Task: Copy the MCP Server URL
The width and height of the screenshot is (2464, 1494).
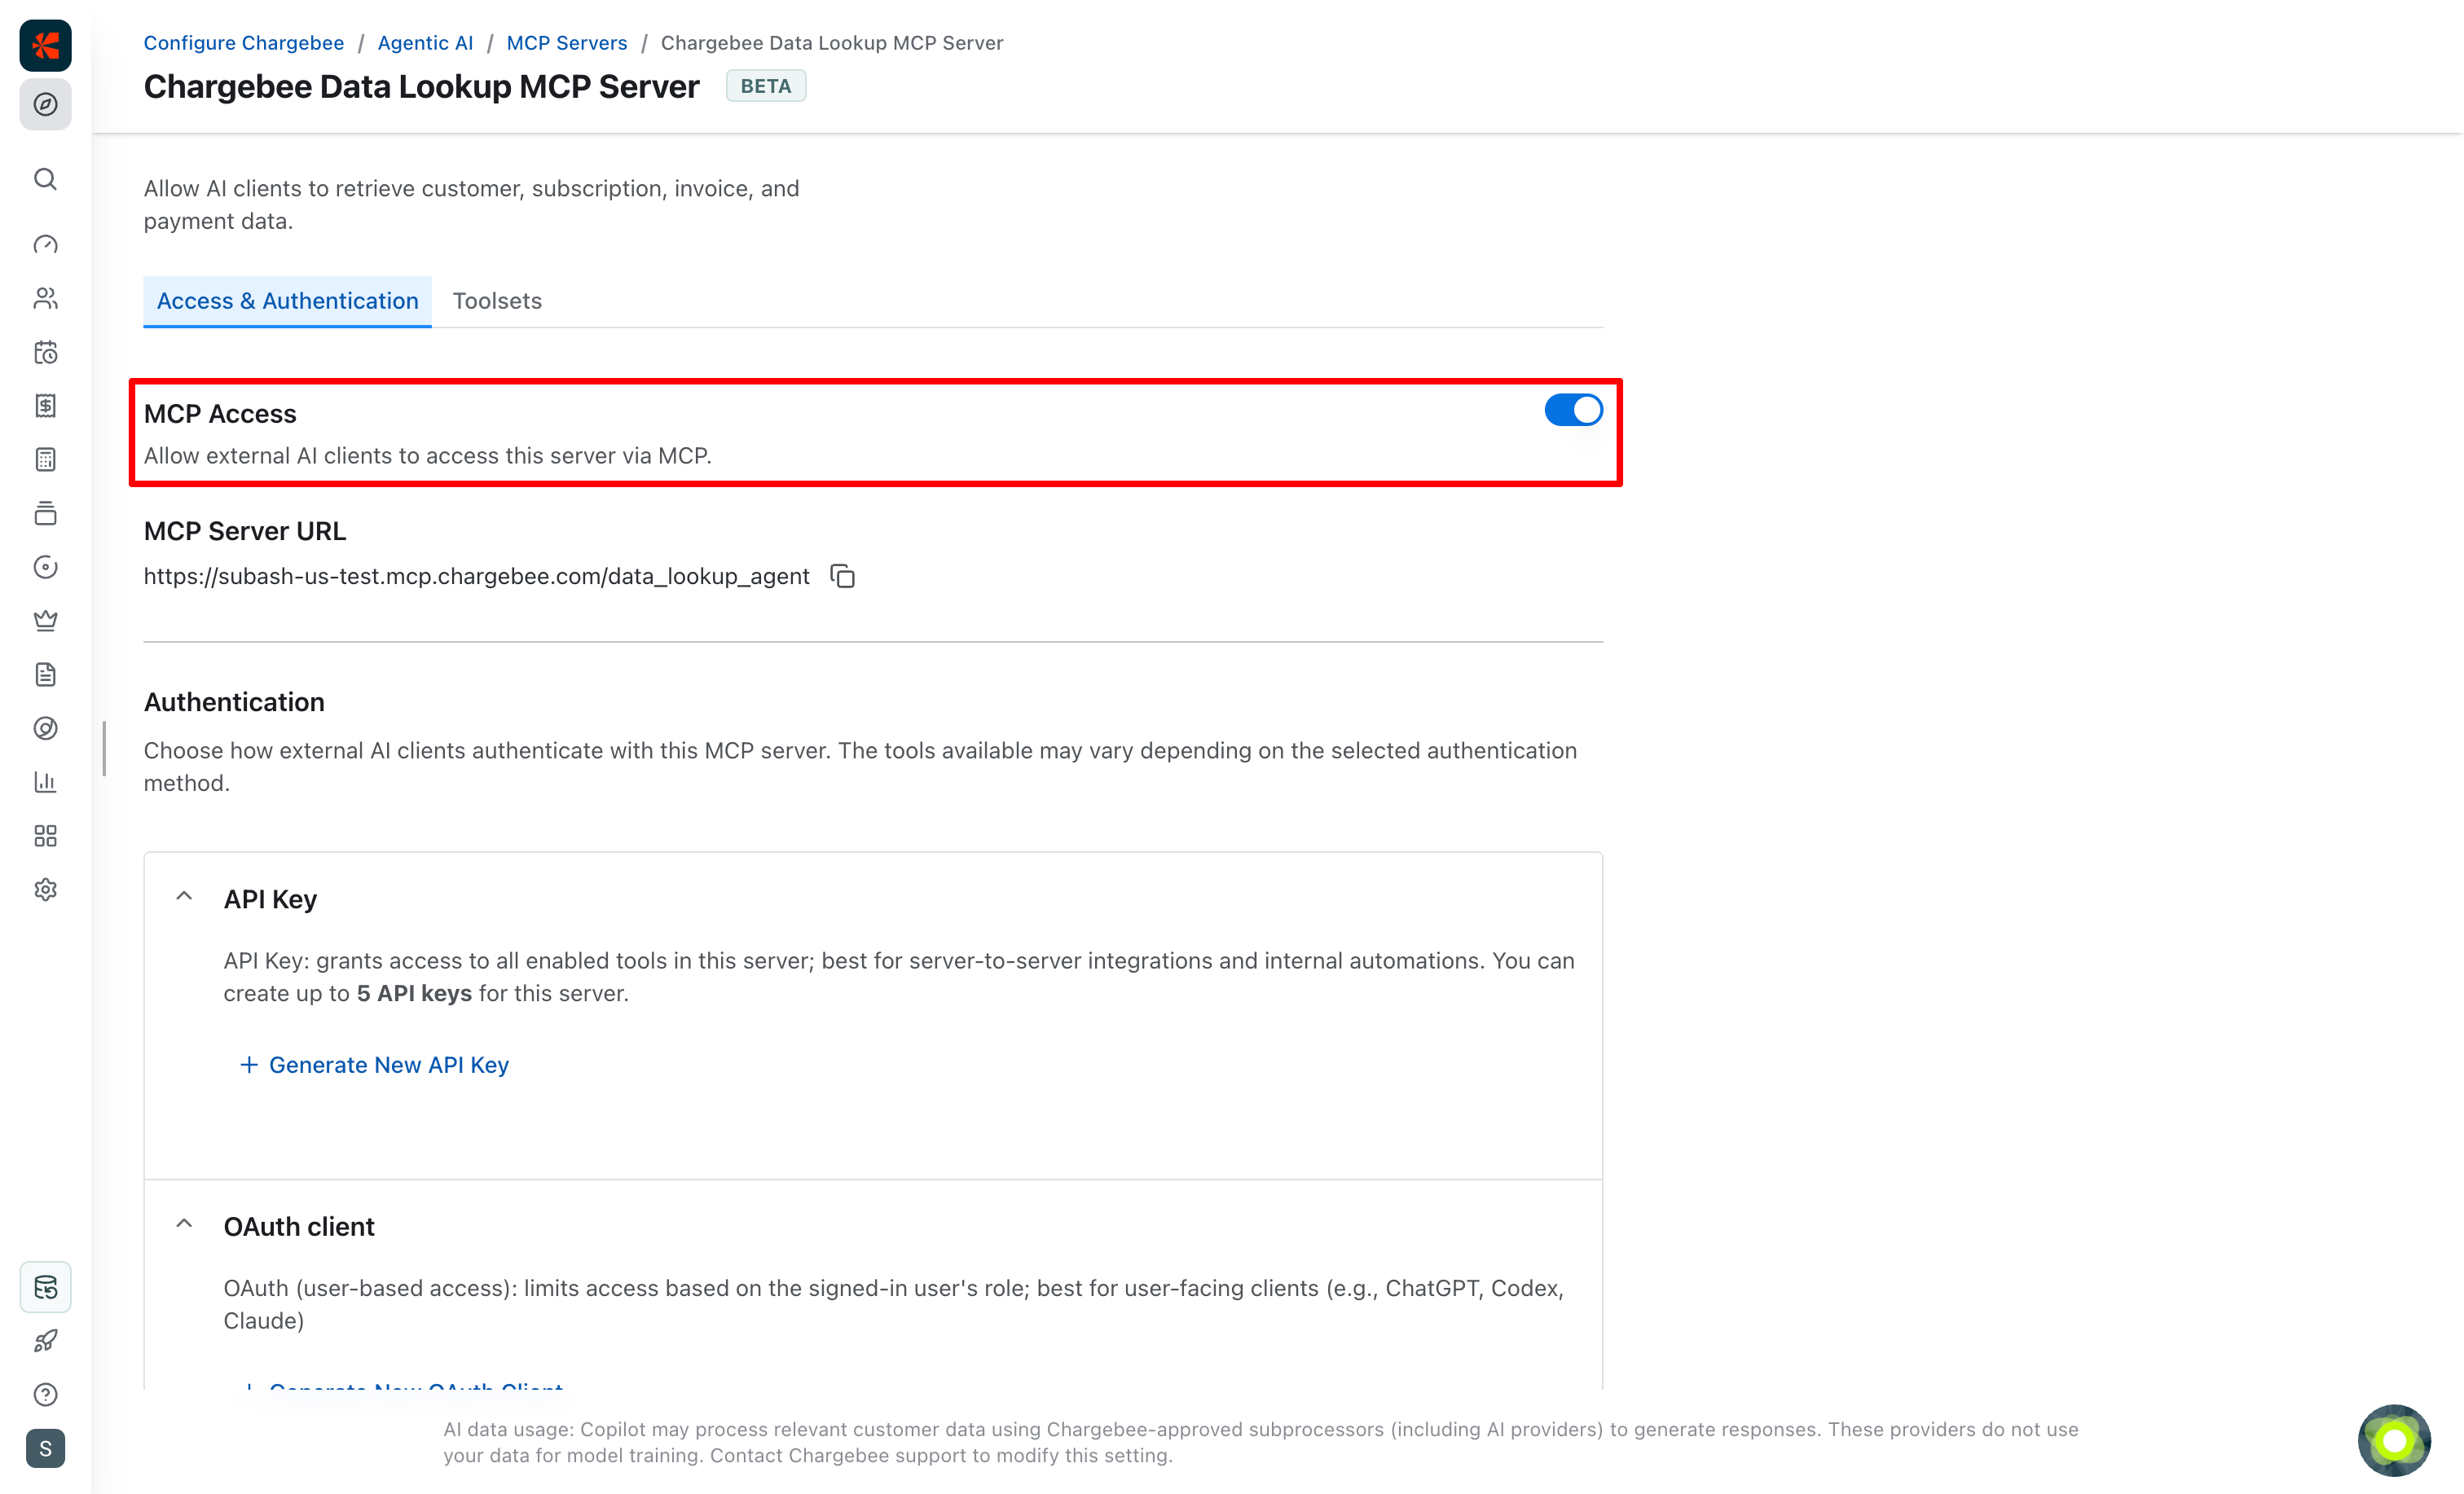Action: (x=843, y=576)
